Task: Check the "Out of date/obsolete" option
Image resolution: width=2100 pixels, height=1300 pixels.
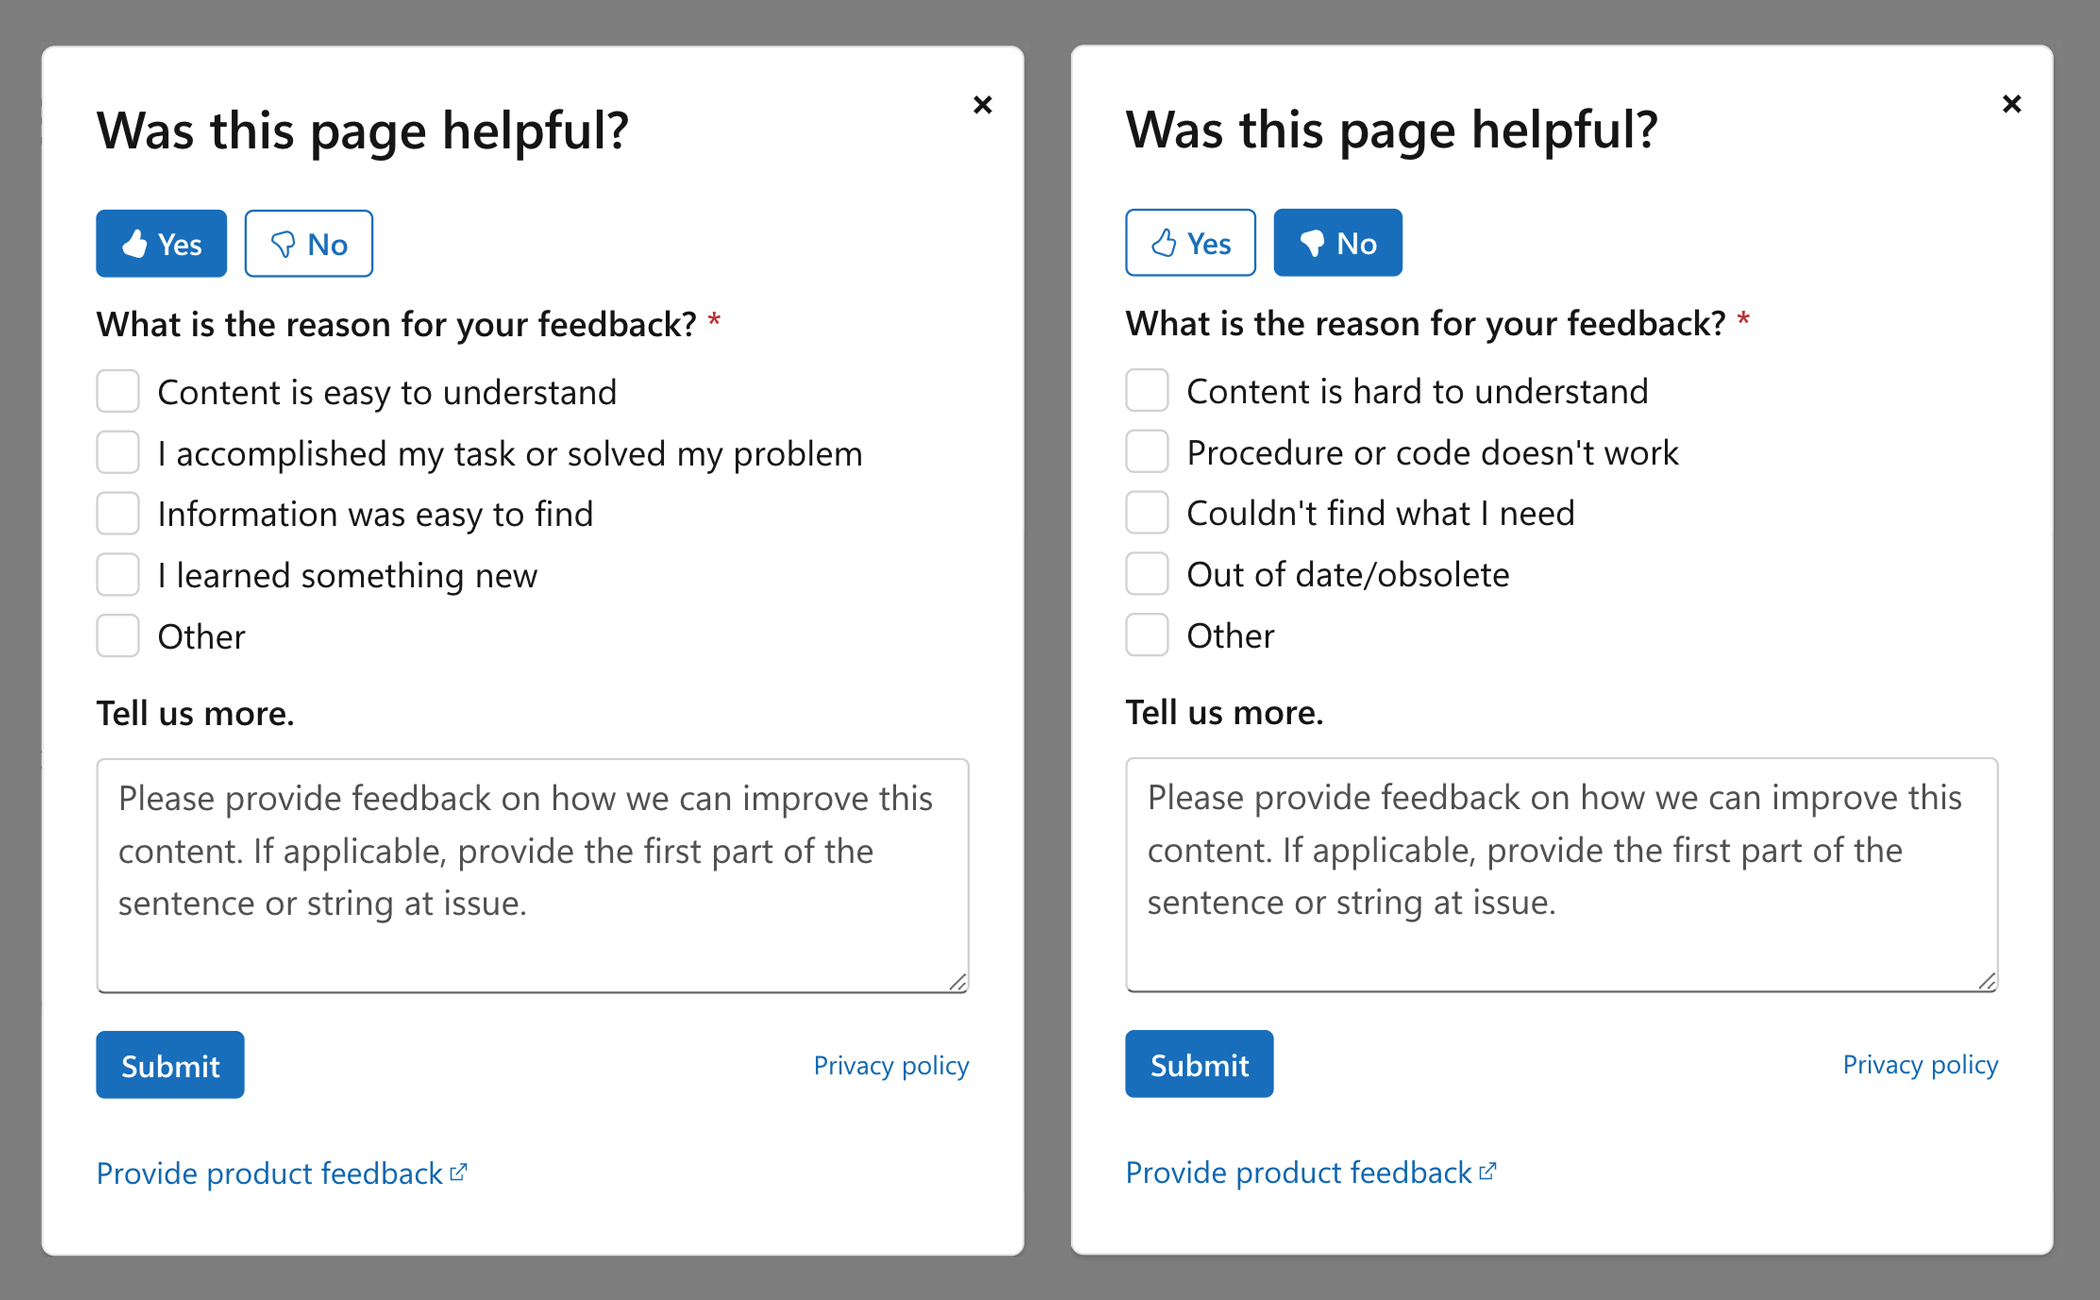Action: (x=1147, y=574)
